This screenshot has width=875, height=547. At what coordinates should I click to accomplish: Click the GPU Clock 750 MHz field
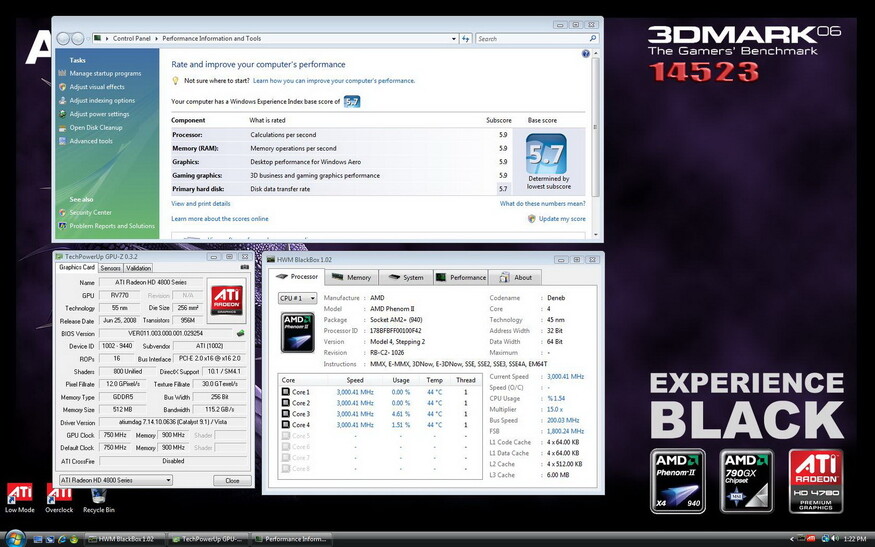114,435
